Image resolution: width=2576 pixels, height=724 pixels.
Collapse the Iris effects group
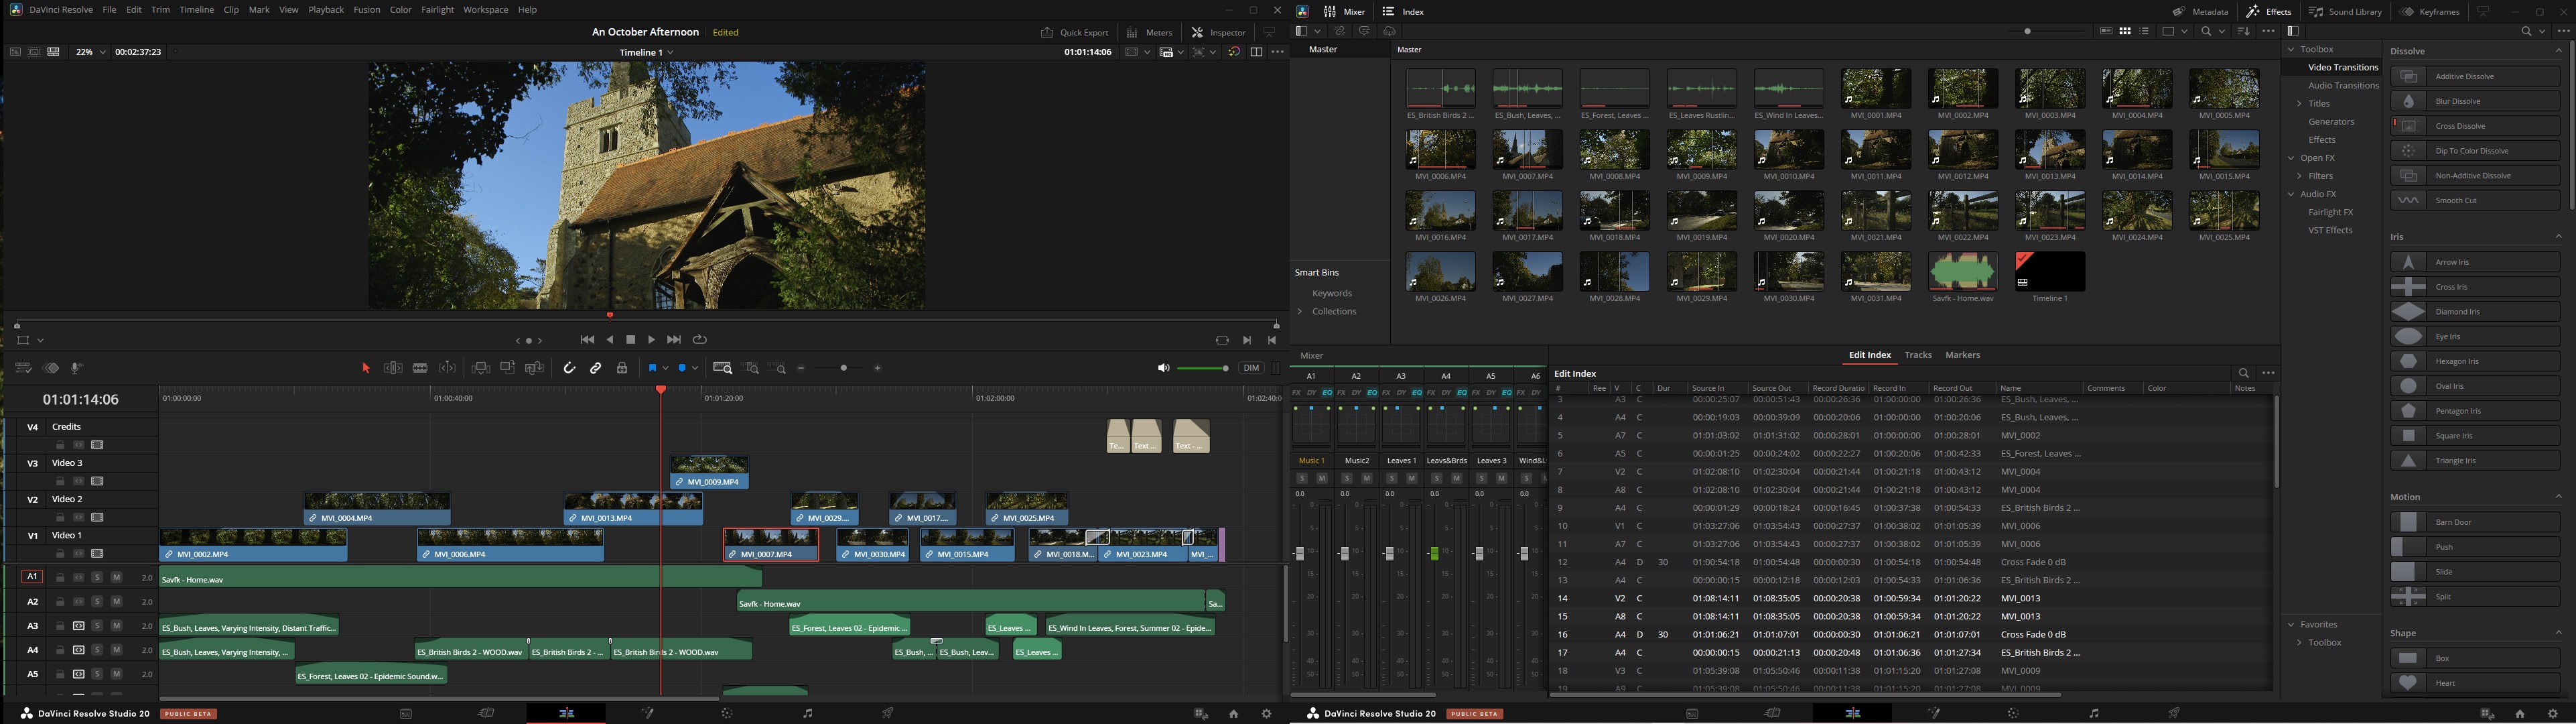(2559, 237)
